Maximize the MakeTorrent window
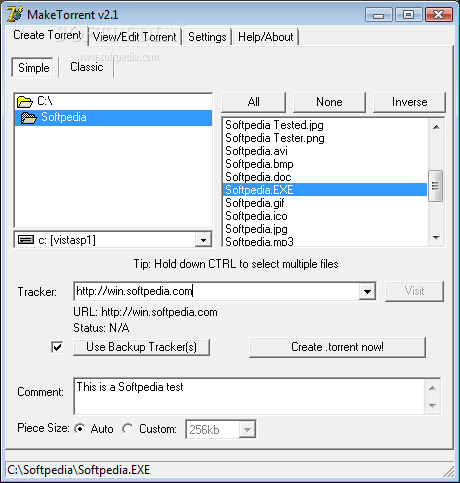 coord(408,15)
